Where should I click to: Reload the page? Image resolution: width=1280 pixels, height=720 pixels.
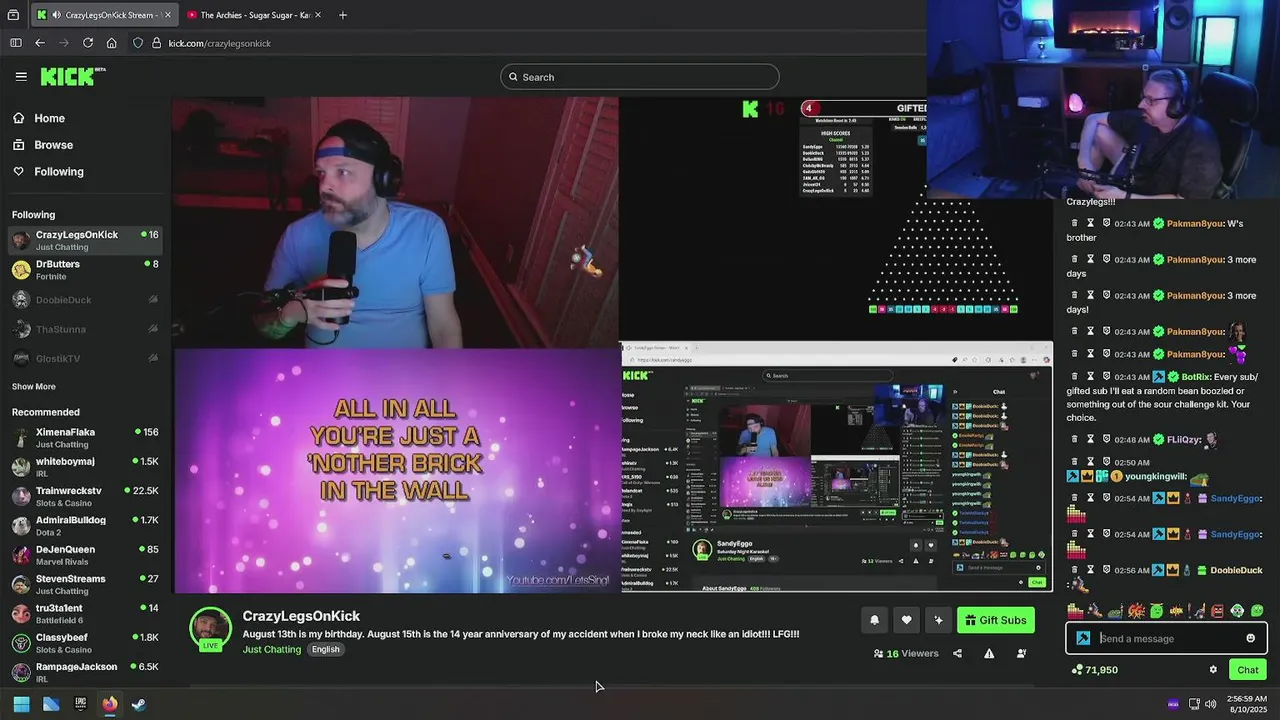click(88, 43)
